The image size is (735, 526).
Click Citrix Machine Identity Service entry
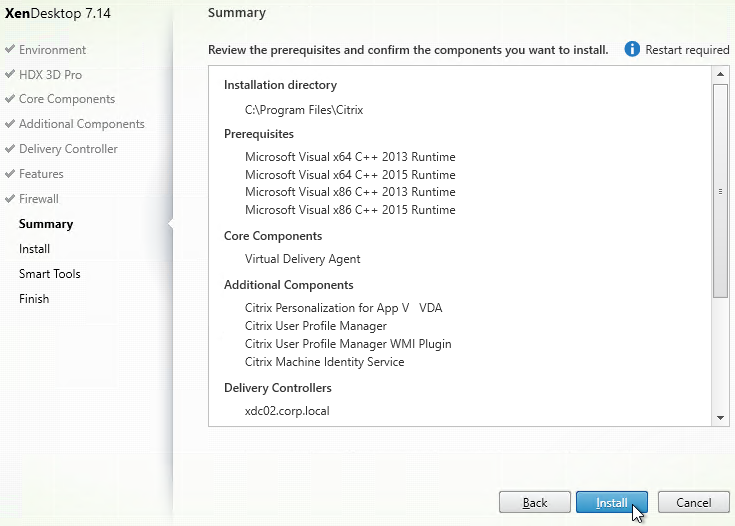[x=324, y=362]
